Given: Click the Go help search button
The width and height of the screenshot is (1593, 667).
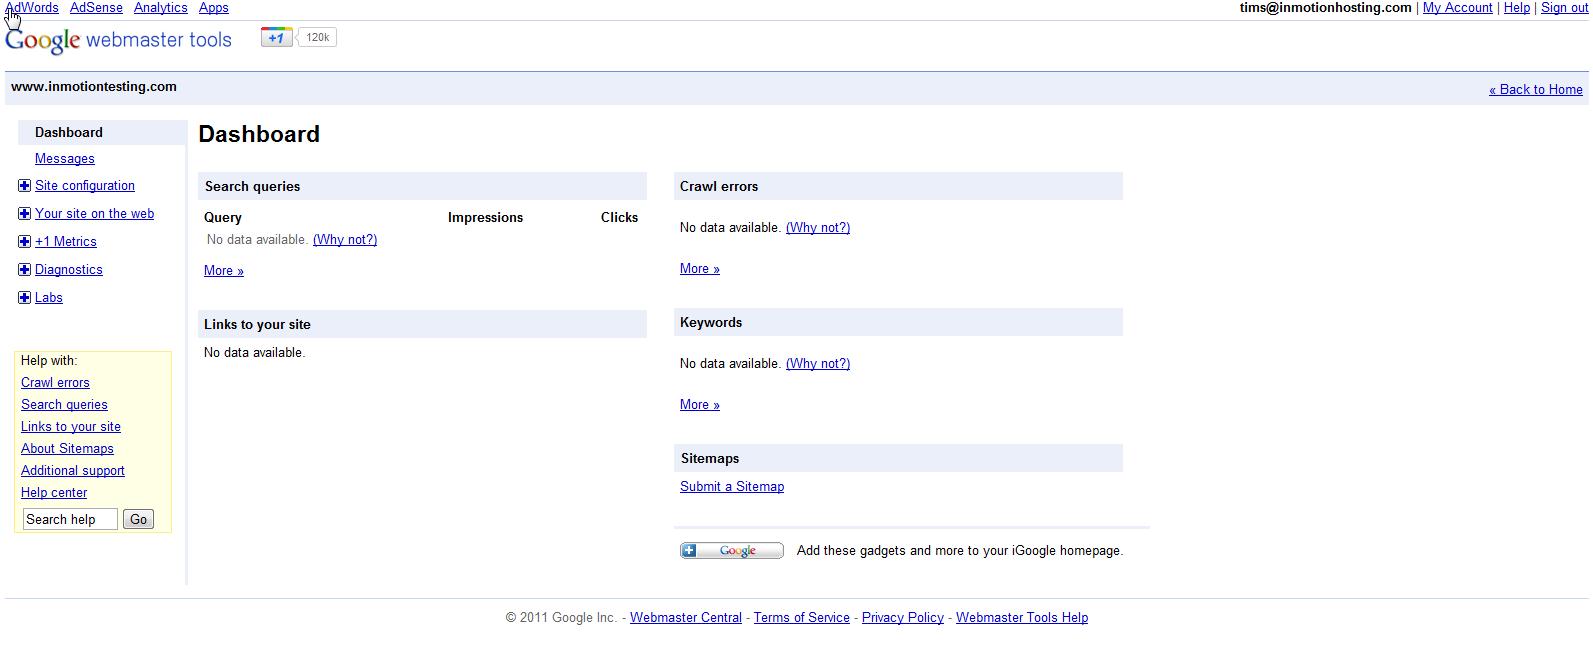Looking at the screenshot, I should coord(138,519).
